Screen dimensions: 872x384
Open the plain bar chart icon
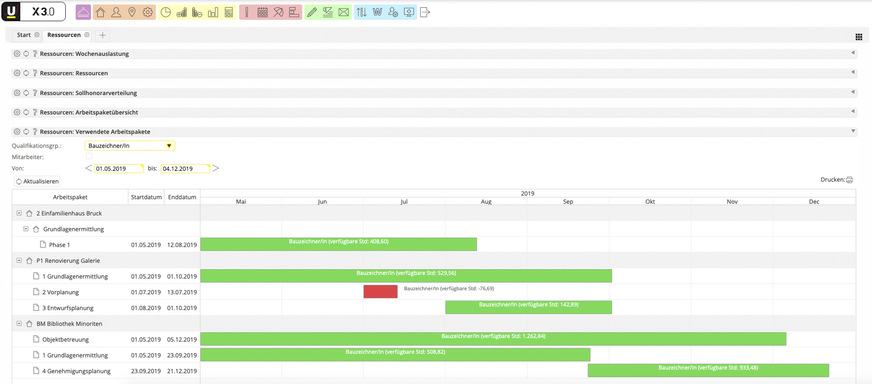pos(212,12)
